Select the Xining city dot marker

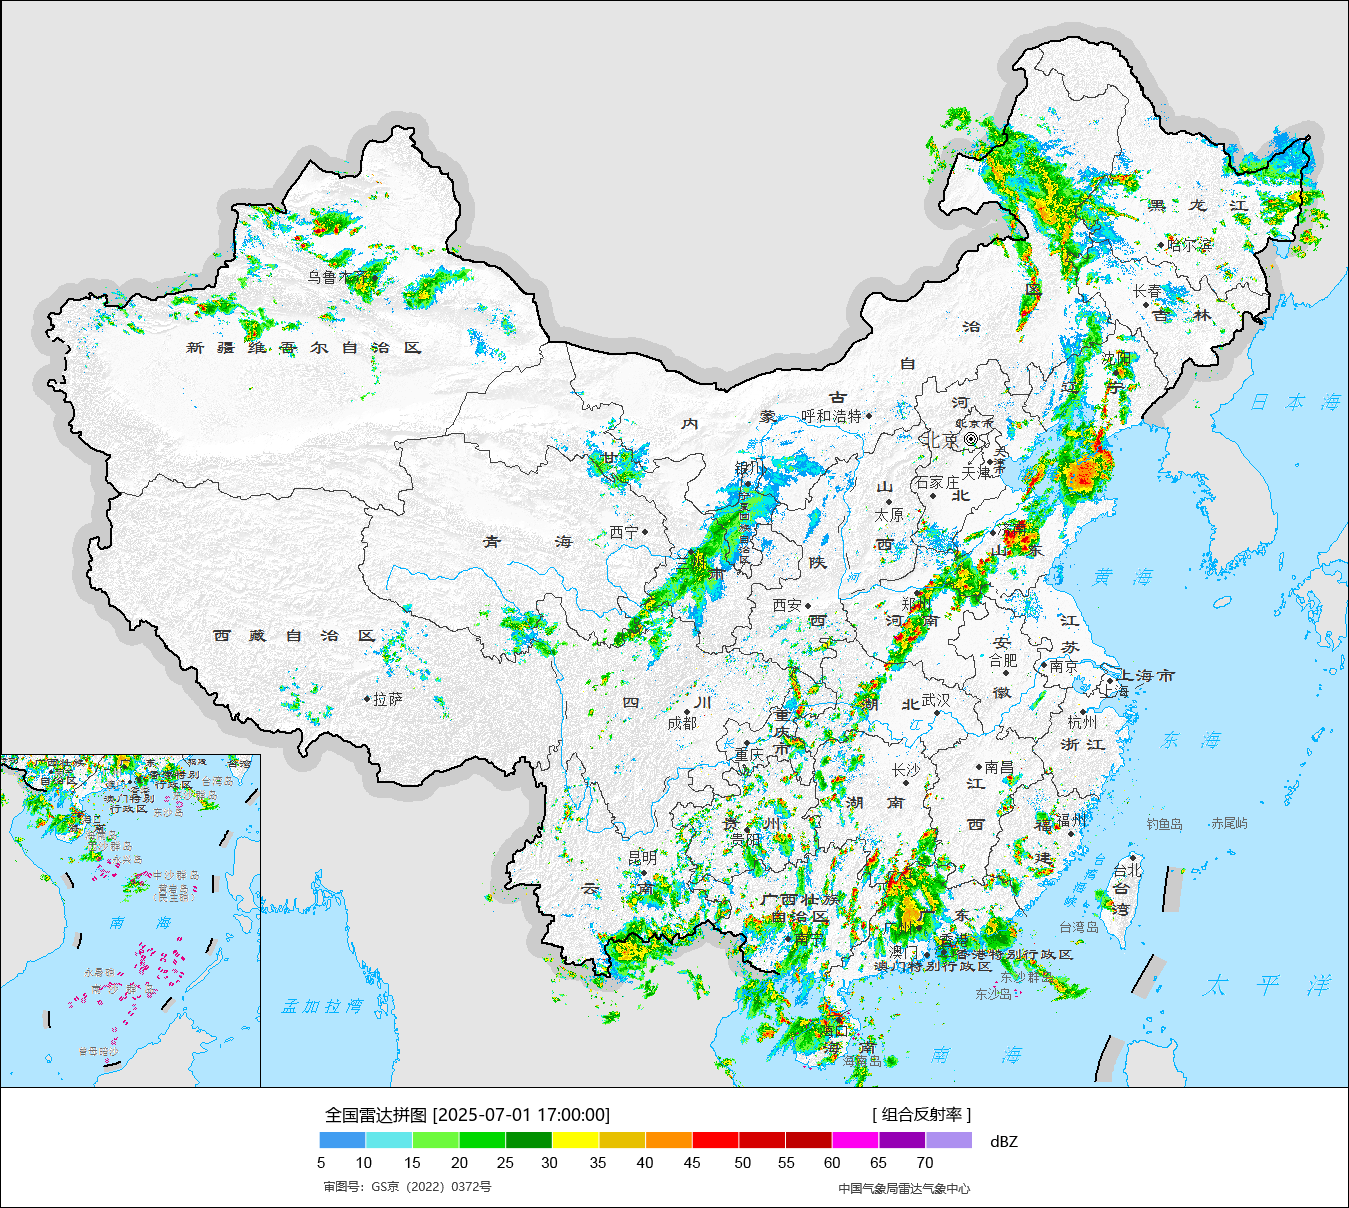(x=645, y=532)
